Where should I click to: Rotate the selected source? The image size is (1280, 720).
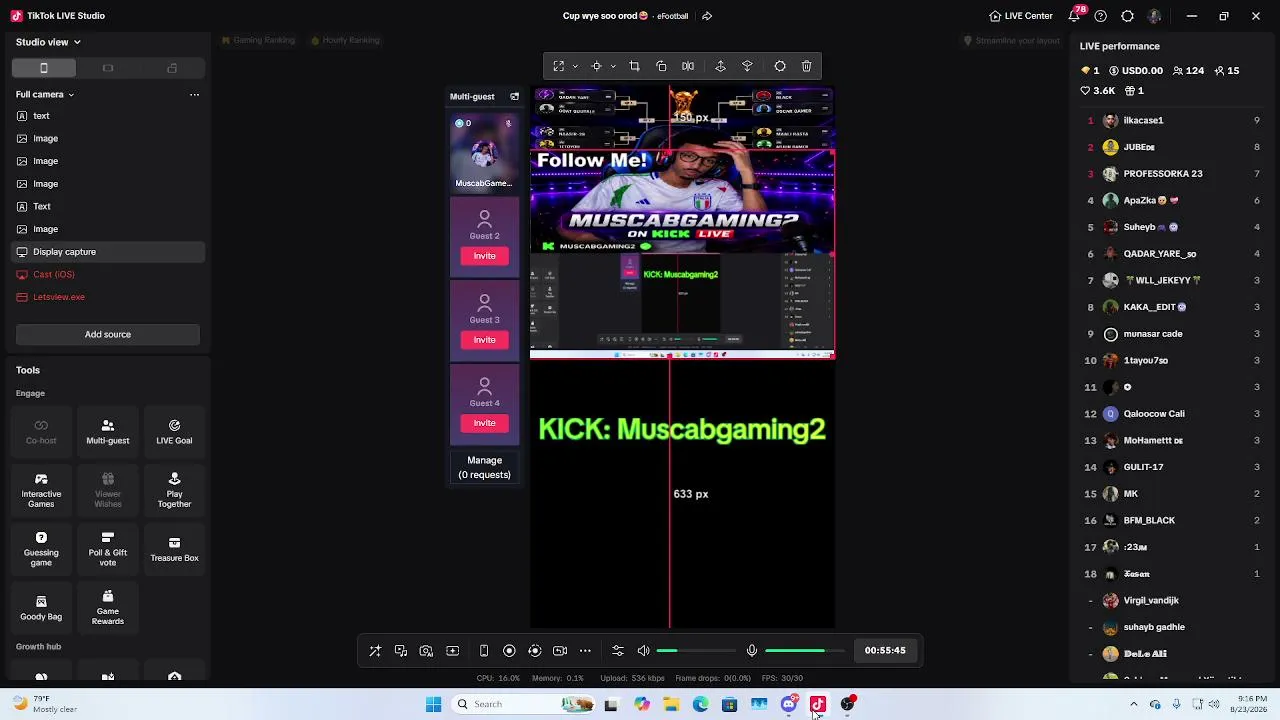(661, 66)
